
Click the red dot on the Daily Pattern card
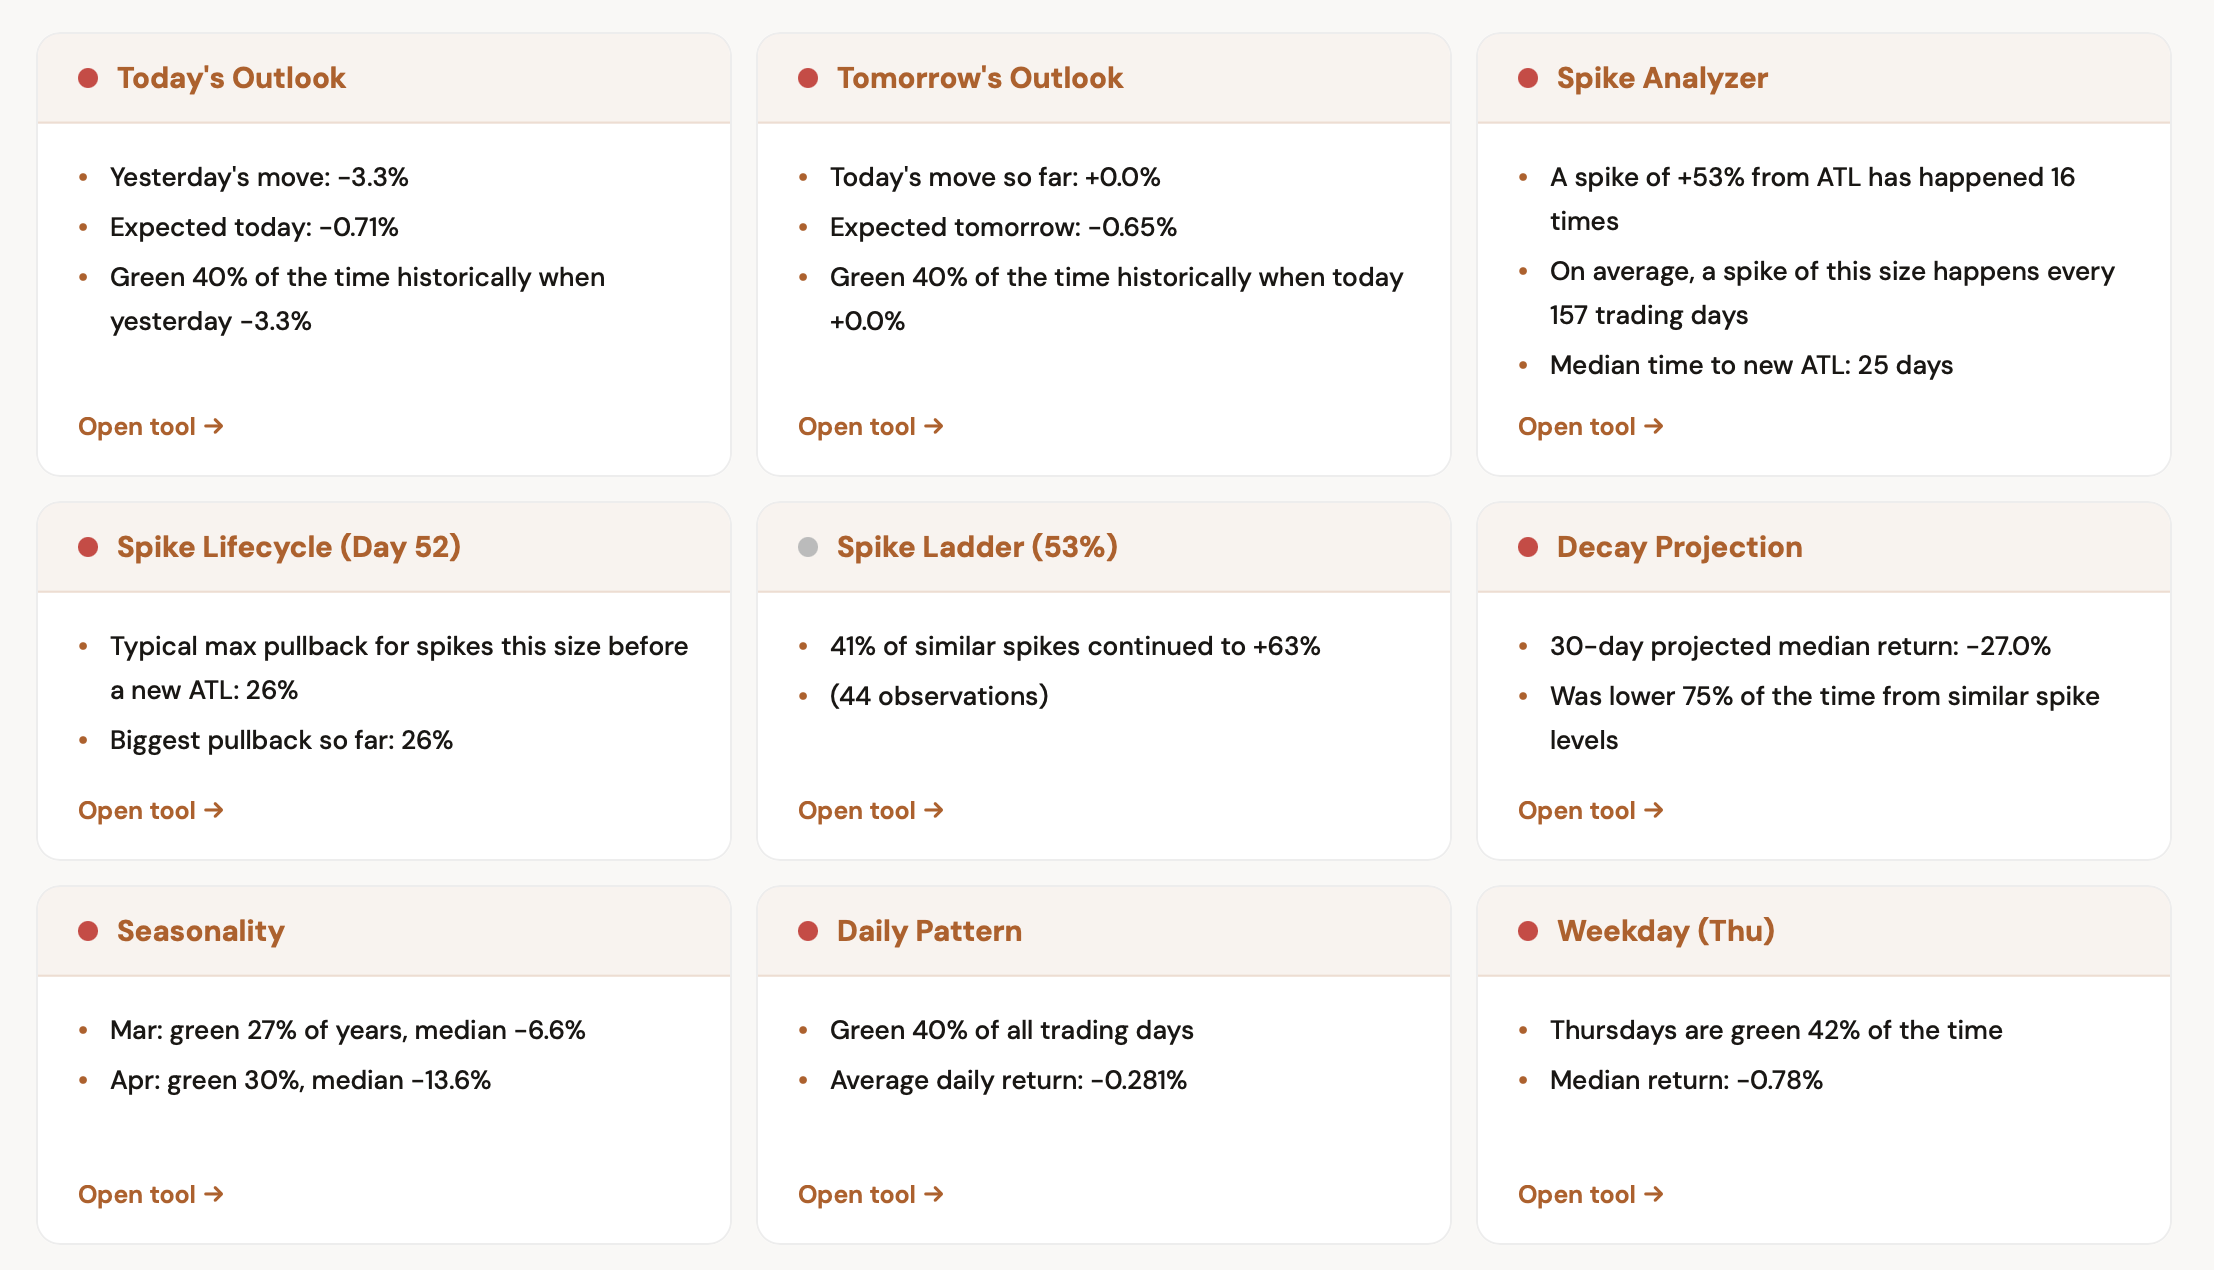tap(808, 931)
